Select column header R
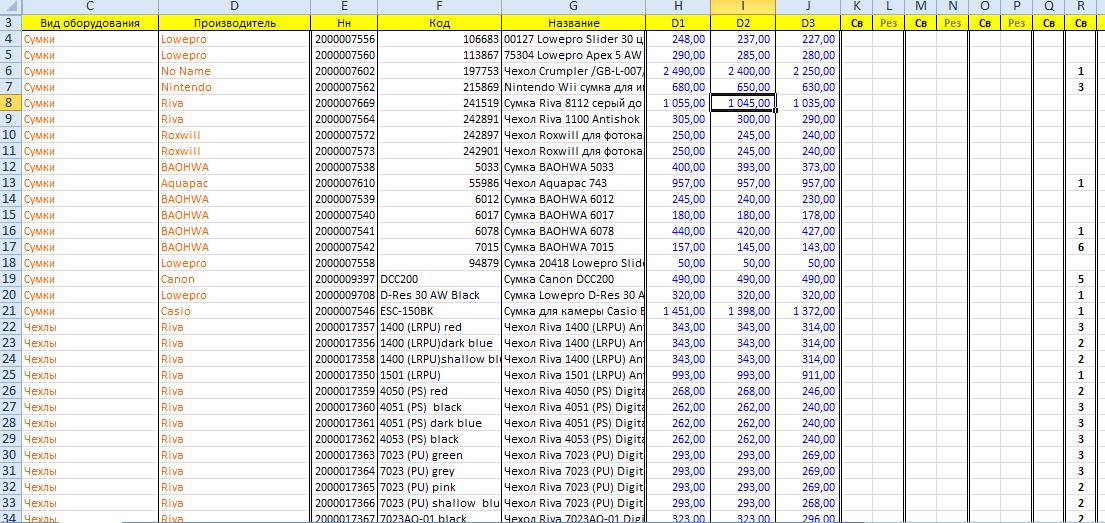This screenshot has width=1105, height=523. tap(1081, 6)
